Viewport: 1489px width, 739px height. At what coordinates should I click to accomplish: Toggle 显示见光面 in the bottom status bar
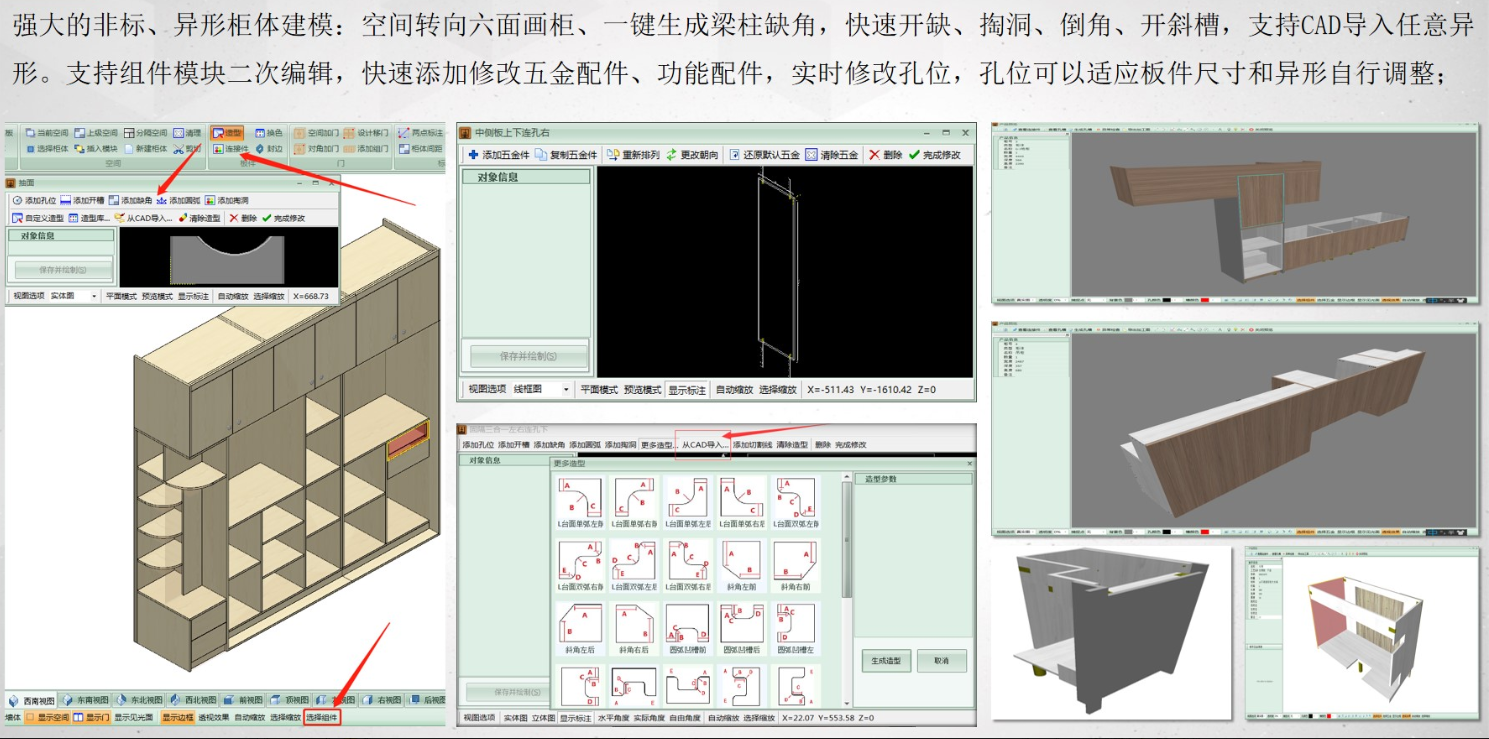133,717
